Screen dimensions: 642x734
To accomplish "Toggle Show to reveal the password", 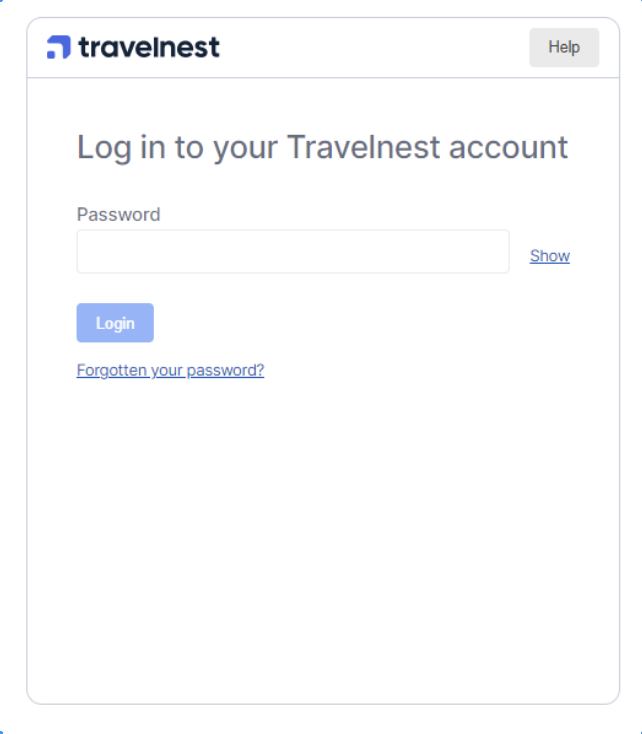I will [x=550, y=256].
